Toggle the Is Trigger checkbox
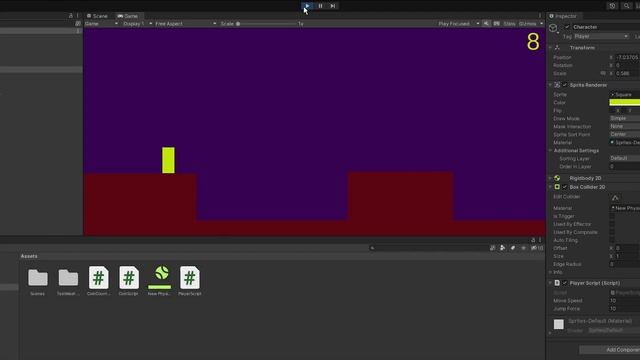 pos(612,216)
